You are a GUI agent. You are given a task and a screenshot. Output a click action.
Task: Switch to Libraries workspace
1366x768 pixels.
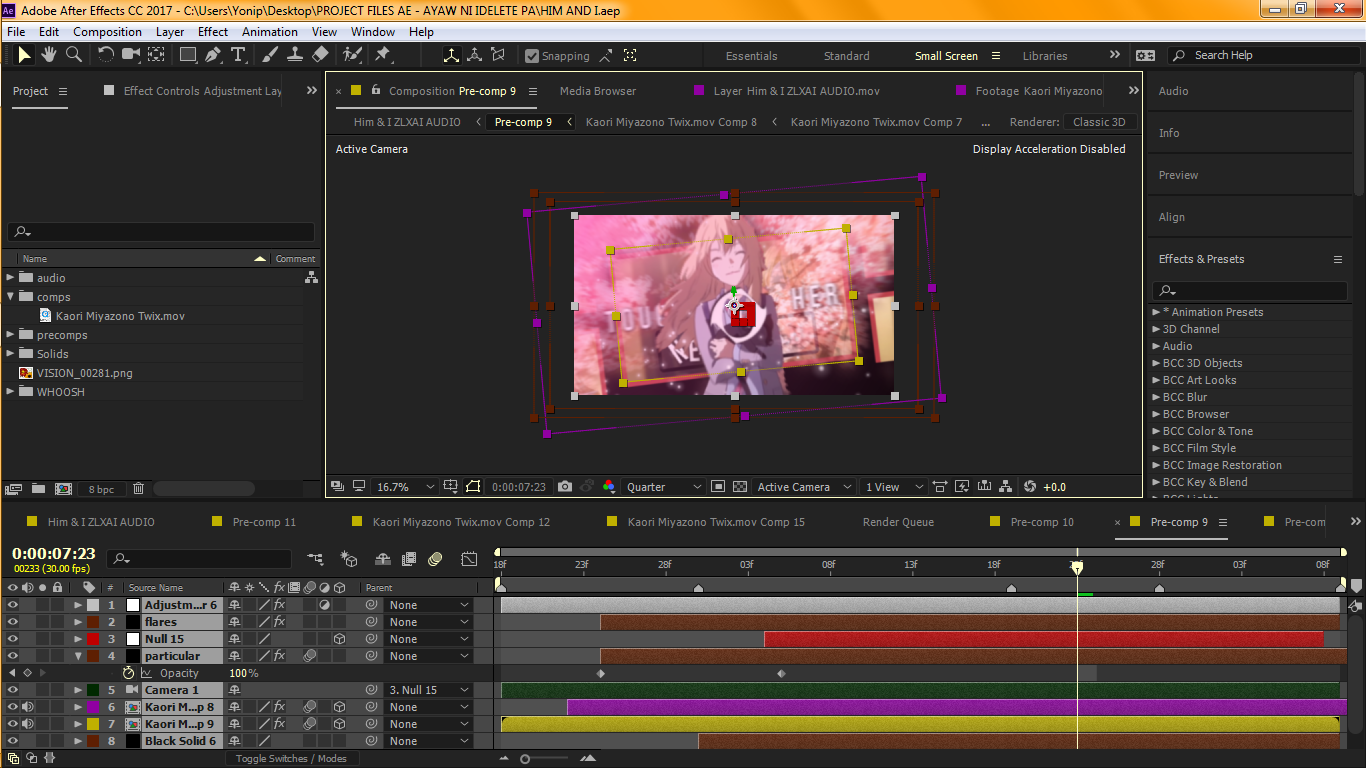tap(1045, 56)
